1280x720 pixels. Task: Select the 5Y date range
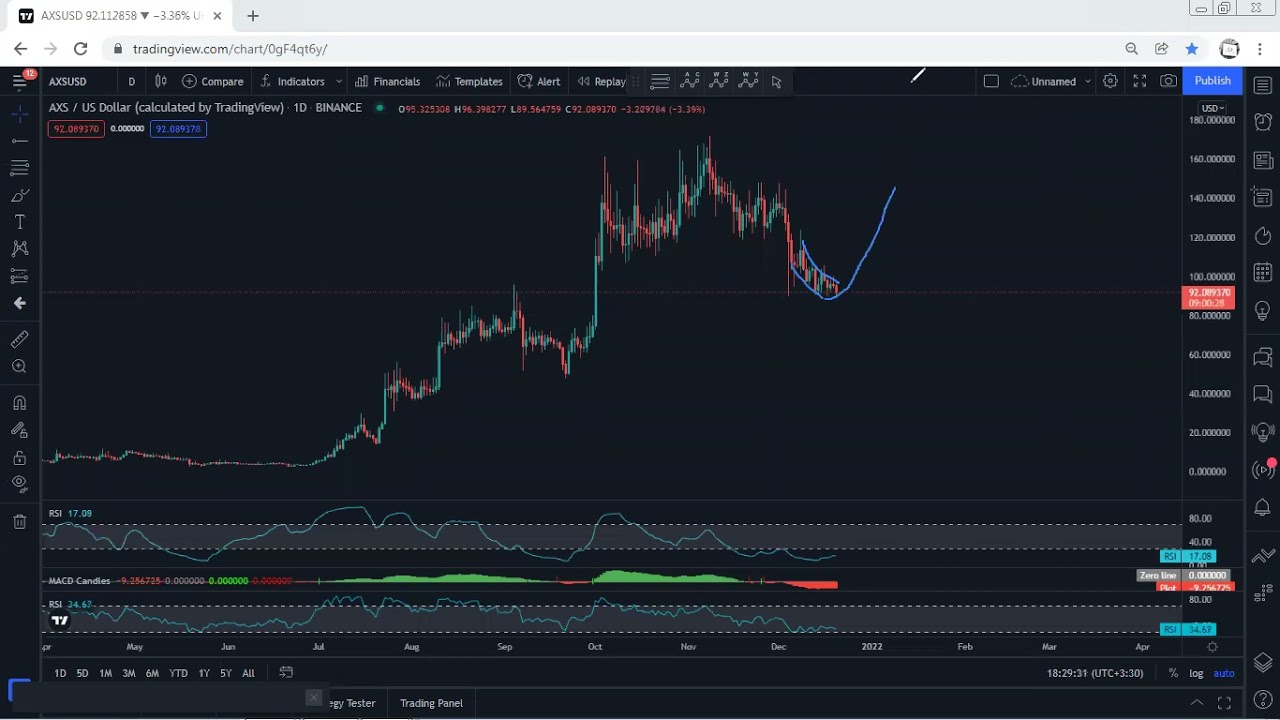226,673
